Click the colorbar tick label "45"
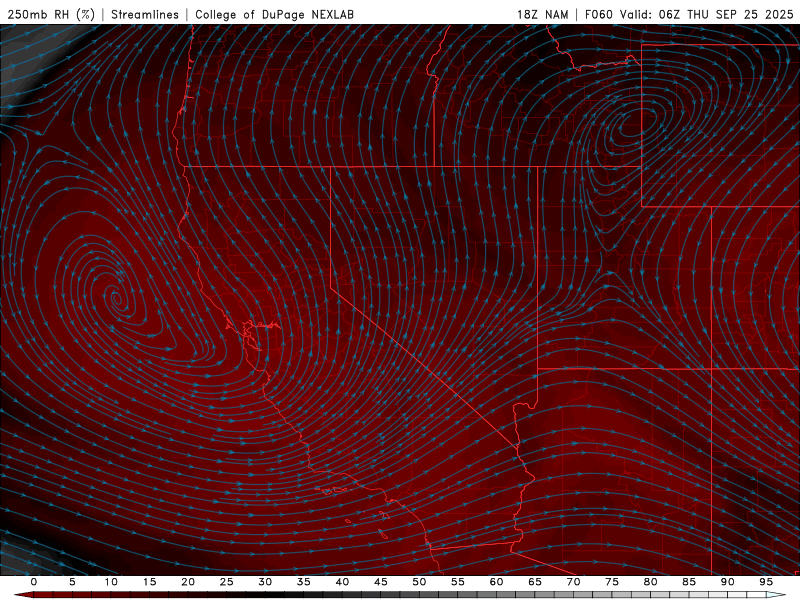 point(381,582)
